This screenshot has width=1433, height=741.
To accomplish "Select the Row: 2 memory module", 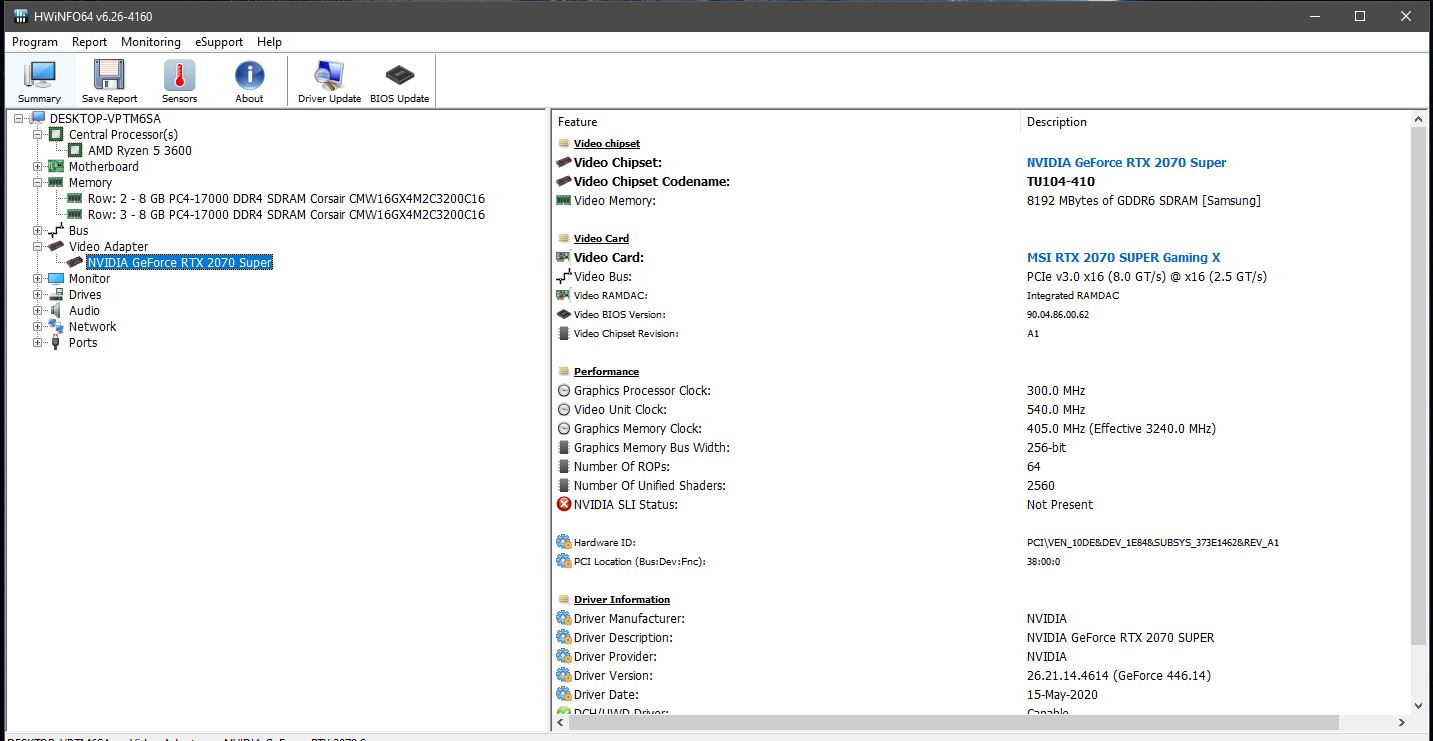I will (x=286, y=199).
